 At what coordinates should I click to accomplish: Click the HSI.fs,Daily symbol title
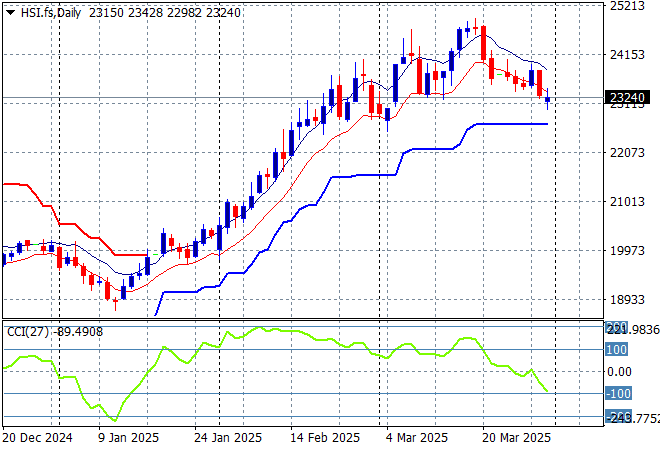click(50, 11)
